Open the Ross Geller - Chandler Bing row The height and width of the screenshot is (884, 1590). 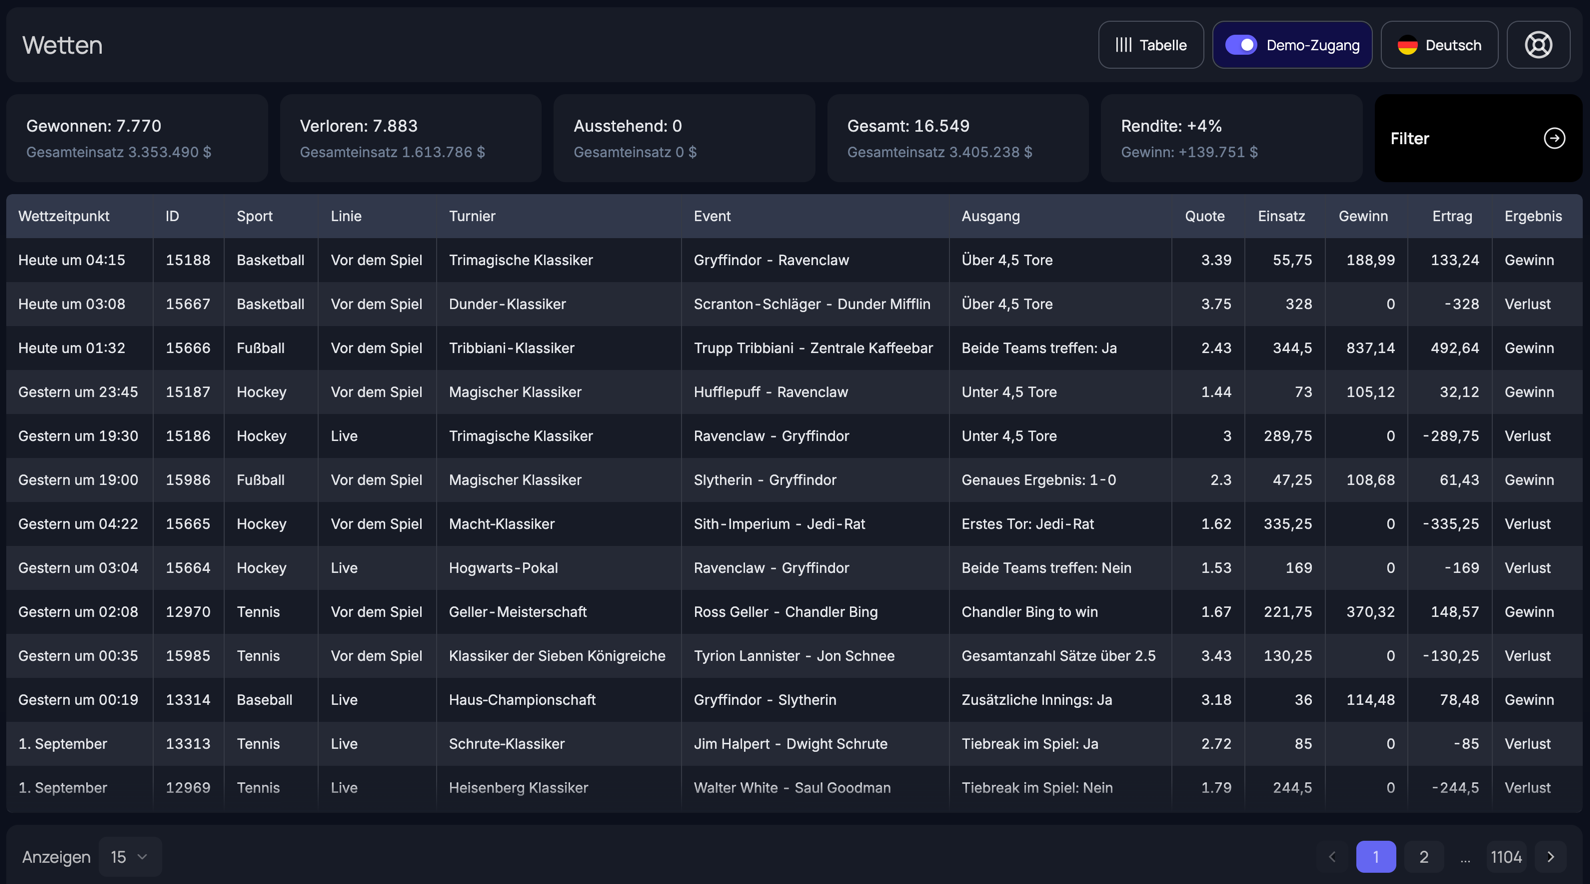[x=785, y=612]
